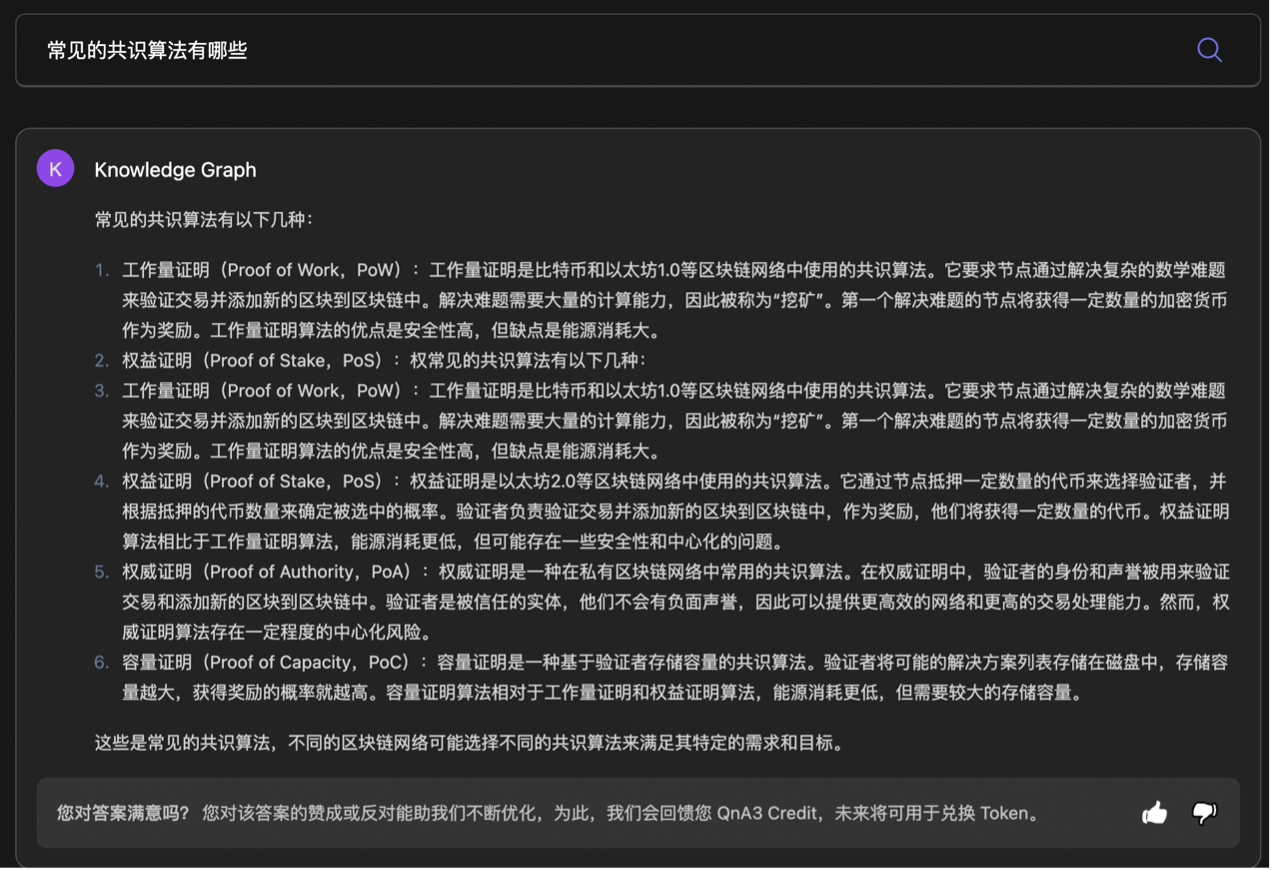Click the purple K avatar icon
The width and height of the screenshot is (1274, 870).
coord(56,169)
